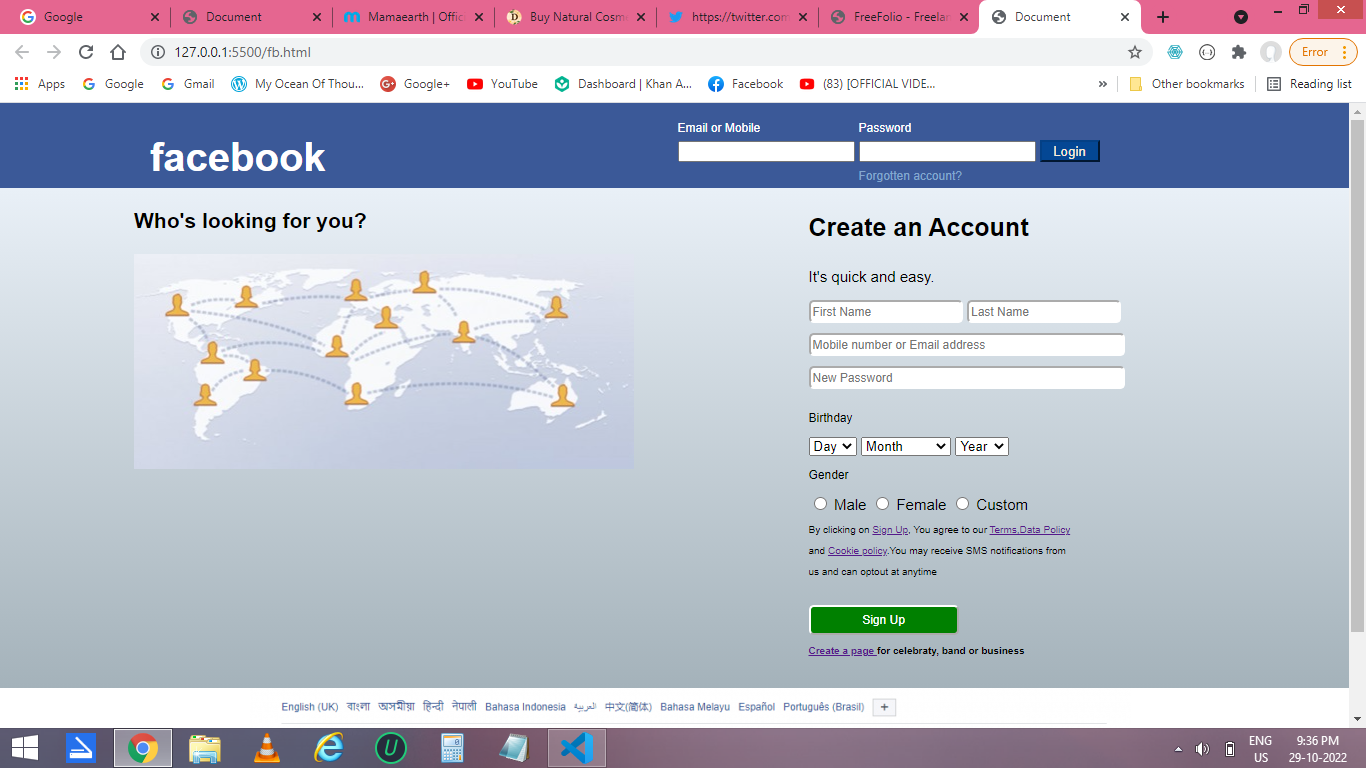Open the Windows Start menu
Image resolution: width=1366 pixels, height=768 pixels.
[x=25, y=748]
